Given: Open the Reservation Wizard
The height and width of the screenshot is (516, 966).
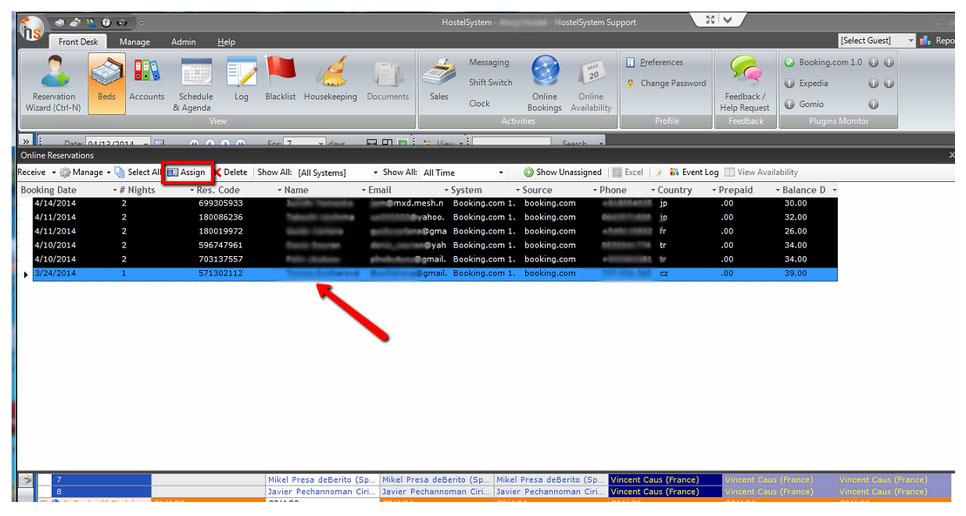Looking at the screenshot, I should (53, 83).
